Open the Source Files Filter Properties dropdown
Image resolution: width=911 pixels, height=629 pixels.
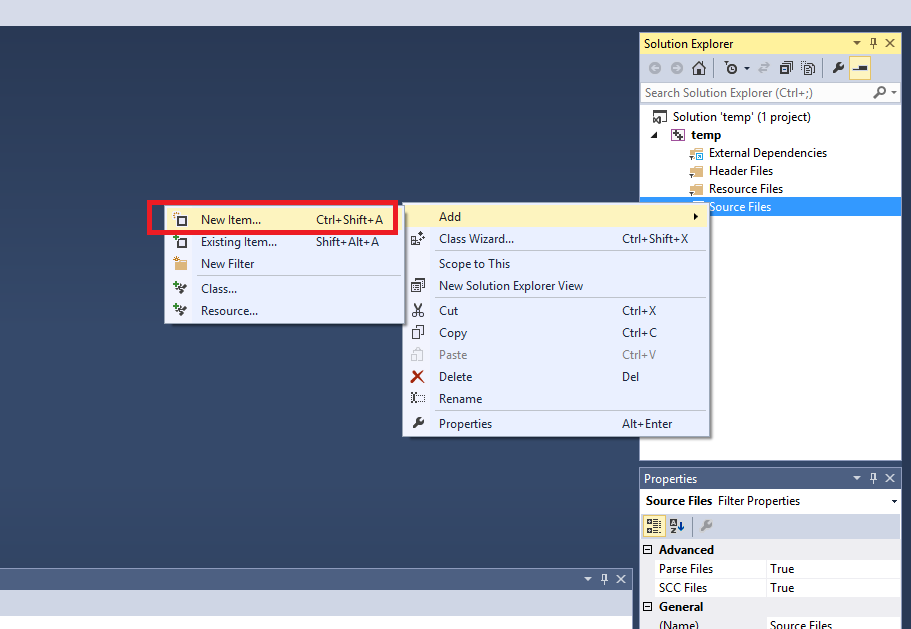click(x=893, y=501)
